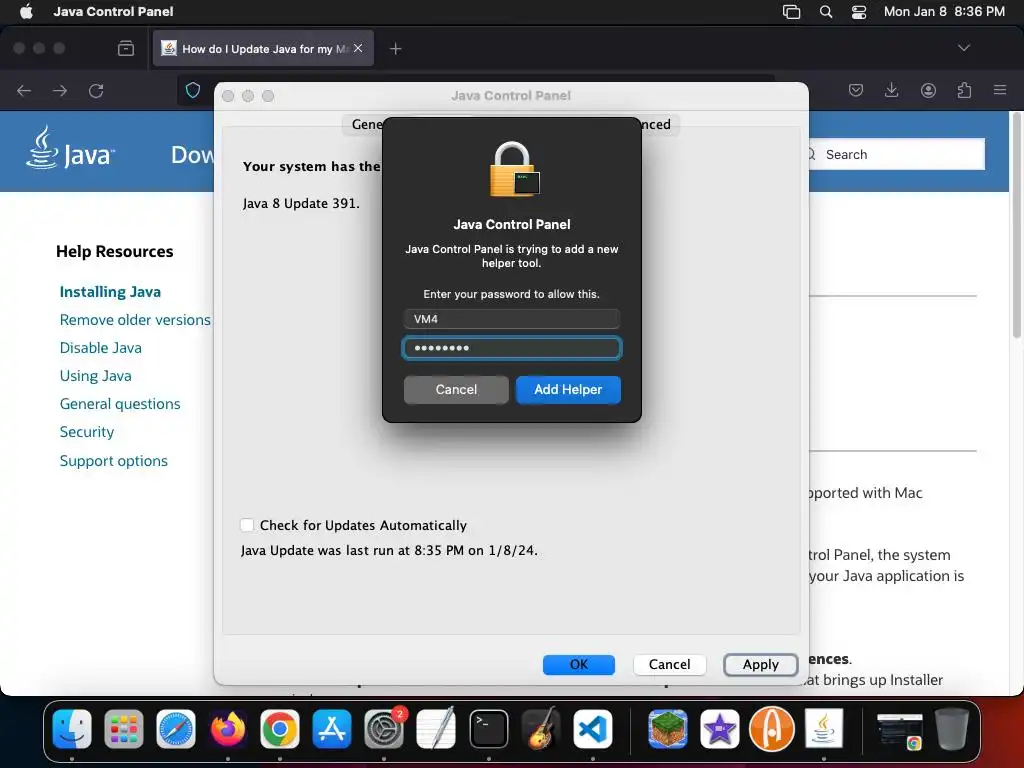The height and width of the screenshot is (768, 1024).
Task: Click the tracking protection shield icon
Action: (193, 90)
